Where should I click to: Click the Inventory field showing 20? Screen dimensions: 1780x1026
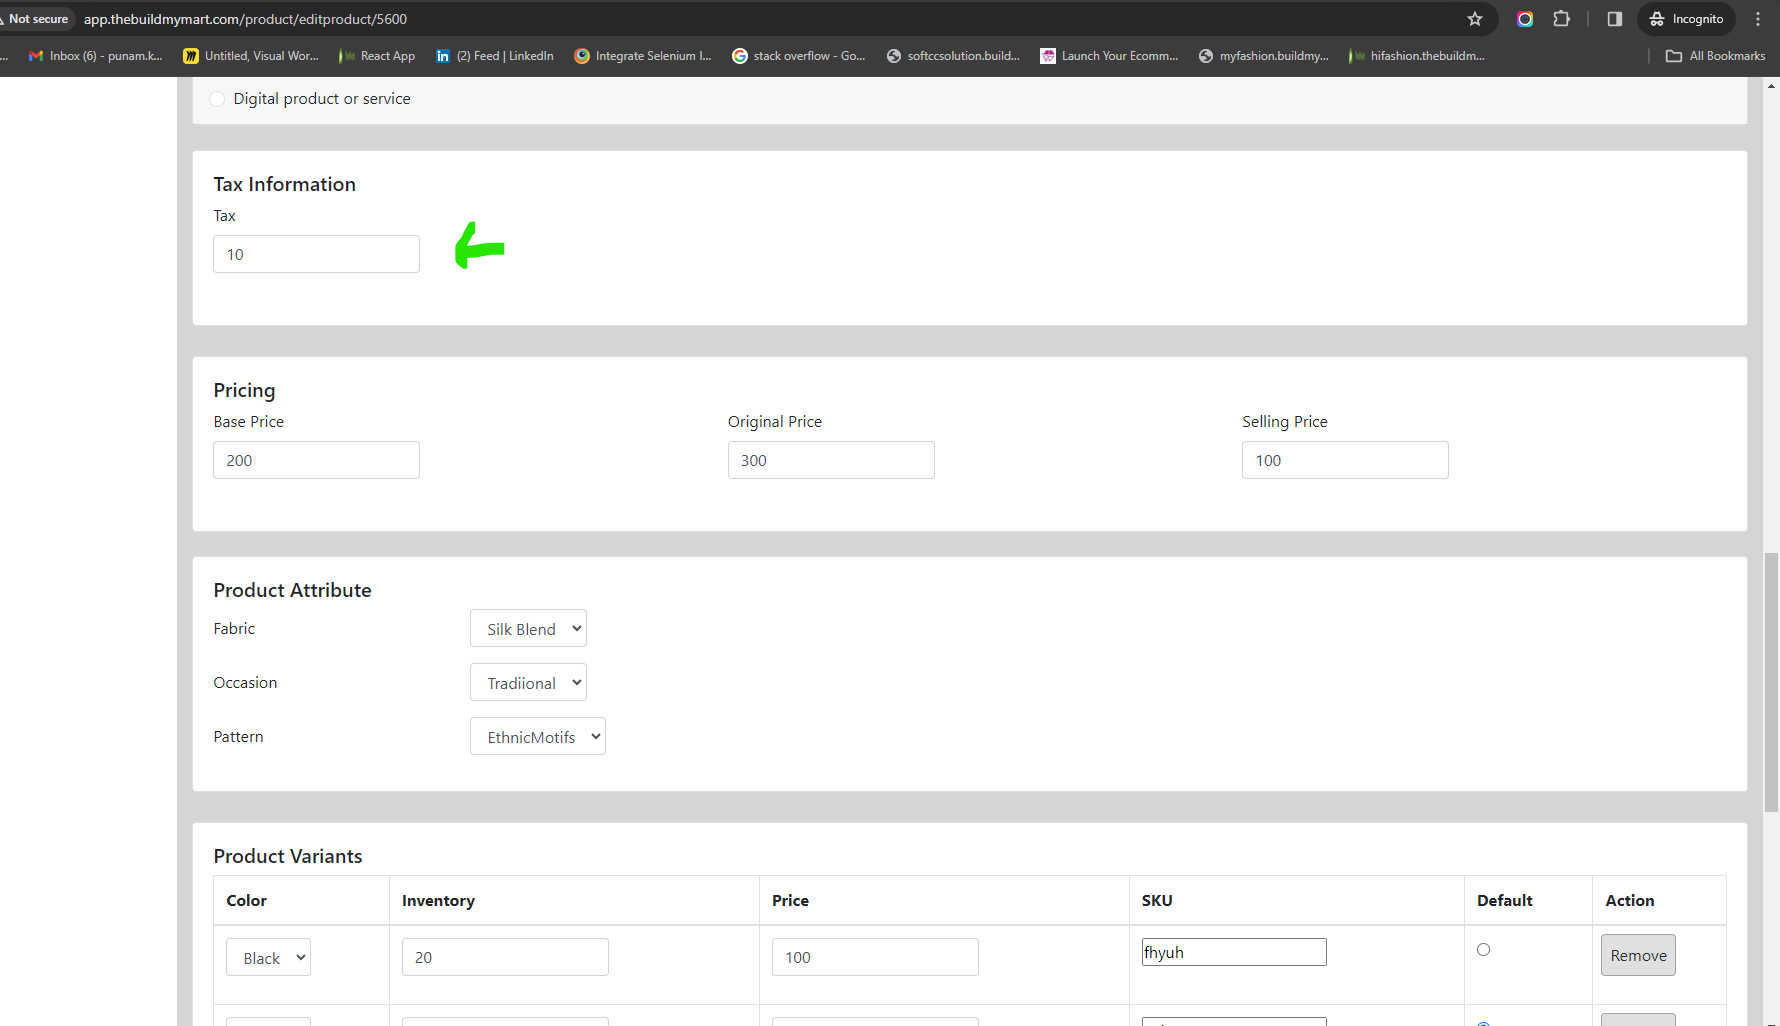505,957
